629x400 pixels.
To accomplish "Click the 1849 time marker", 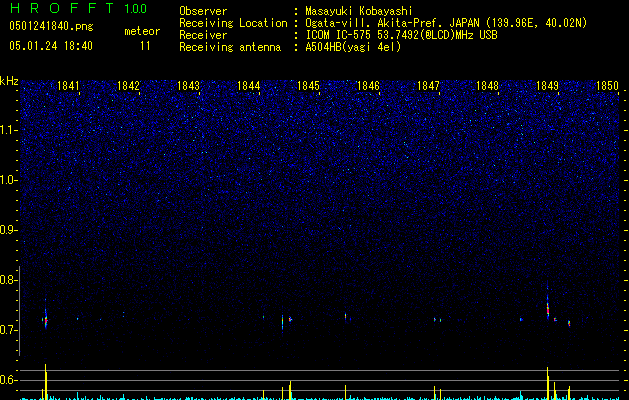I will [x=547, y=86].
